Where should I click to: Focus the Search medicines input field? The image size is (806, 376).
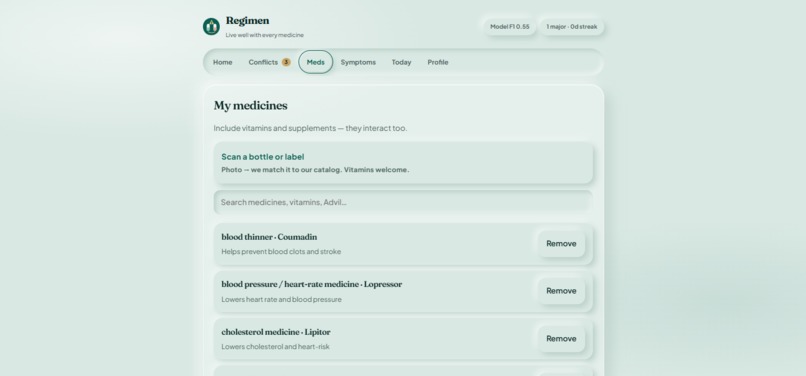[404, 202]
